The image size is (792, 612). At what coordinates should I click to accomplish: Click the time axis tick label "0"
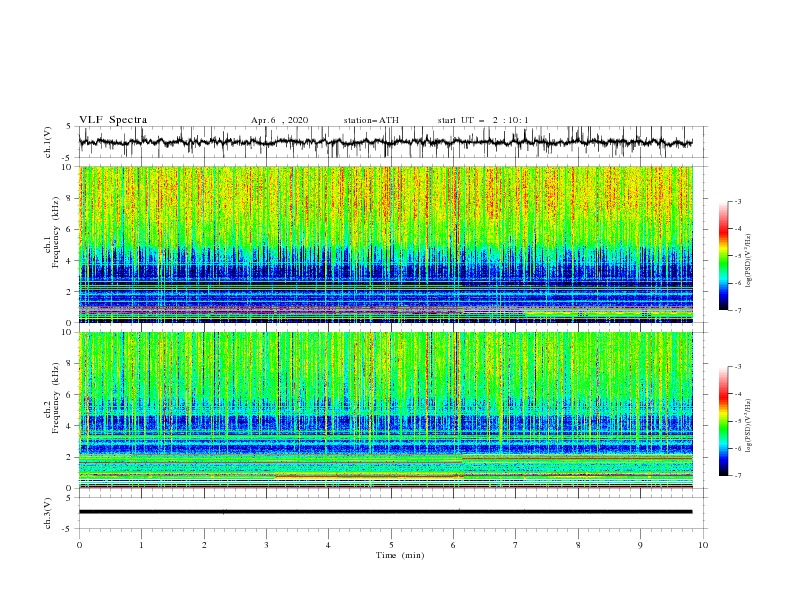79,545
